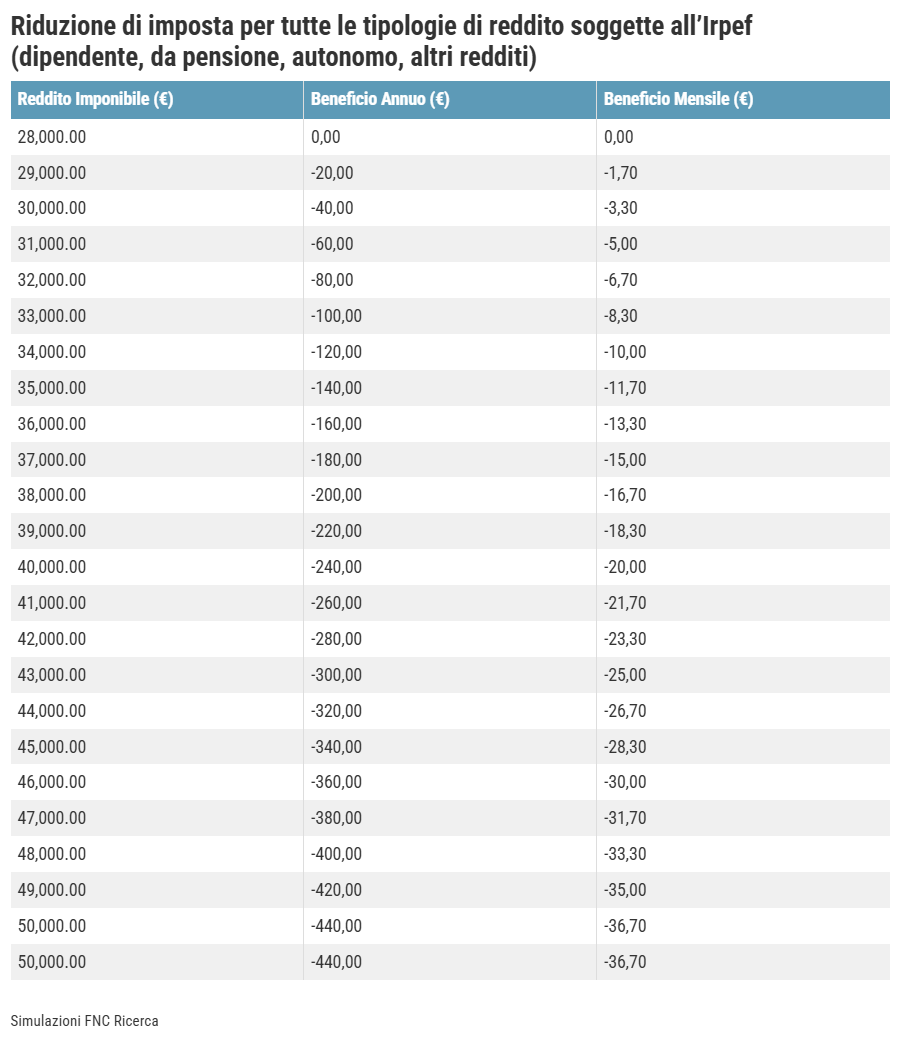Select the 28,000.00 income cell
This screenshot has height=1040, width=900.
point(52,137)
